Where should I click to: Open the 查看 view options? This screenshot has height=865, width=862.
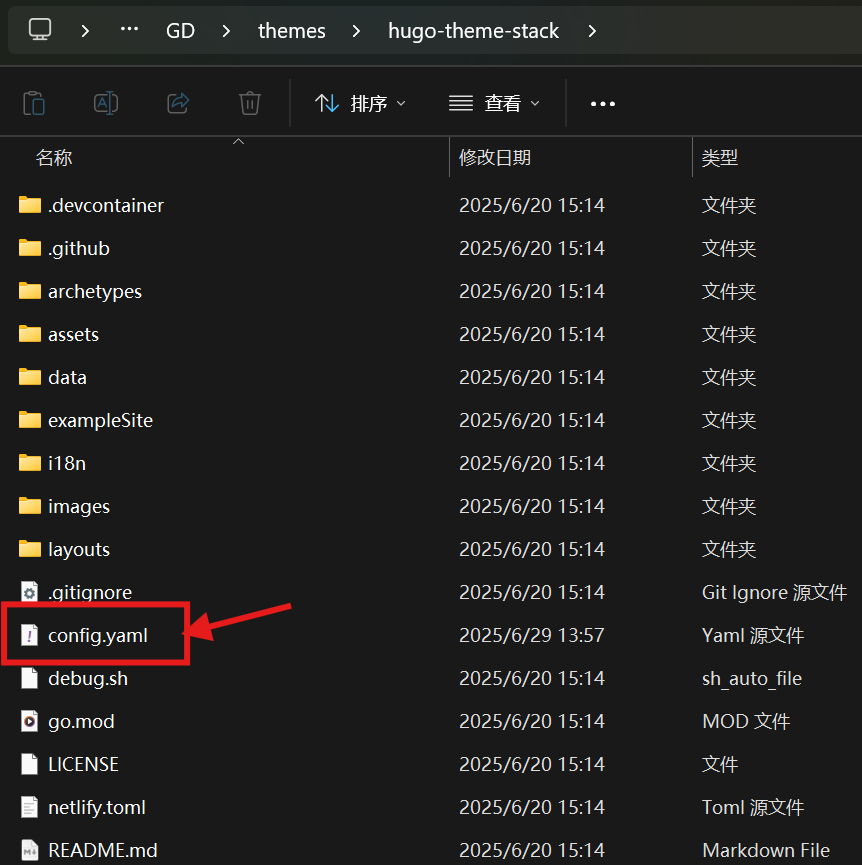(x=489, y=103)
